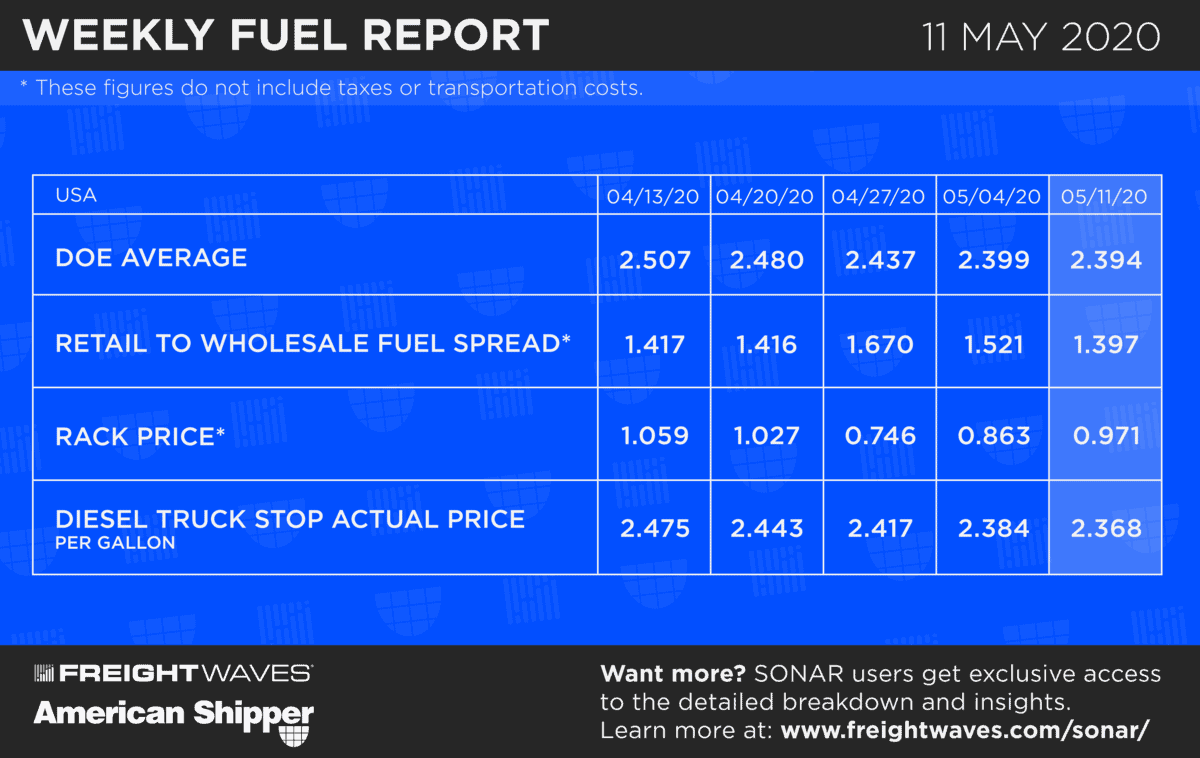
Task: Click the FreightWaves barcode logo icon
Action: click(45, 673)
